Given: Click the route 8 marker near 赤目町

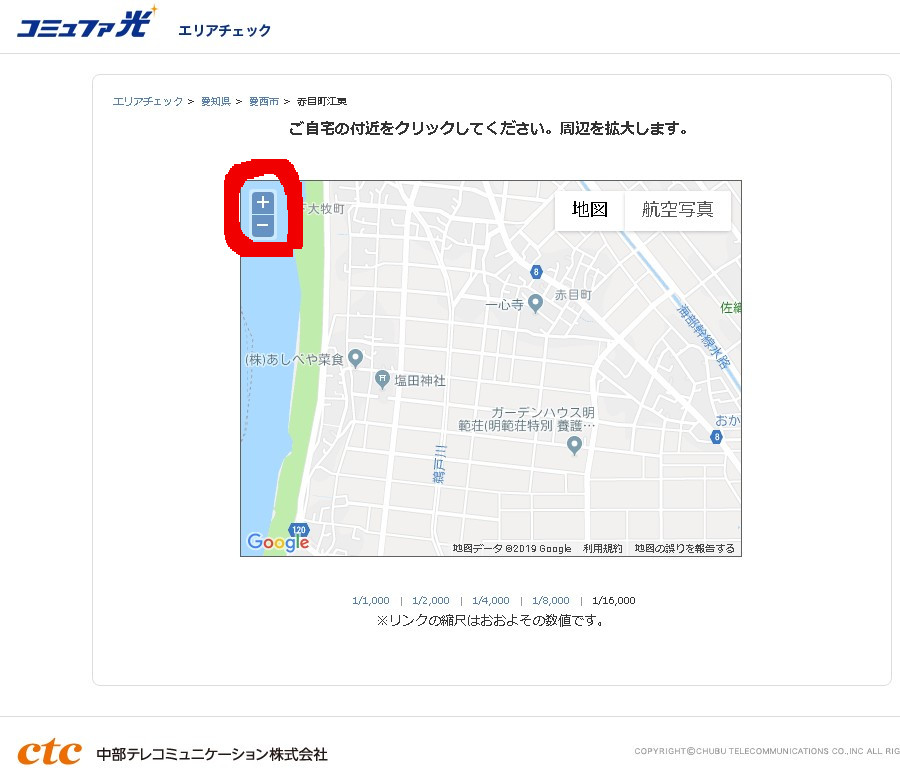Looking at the screenshot, I should (x=536, y=272).
